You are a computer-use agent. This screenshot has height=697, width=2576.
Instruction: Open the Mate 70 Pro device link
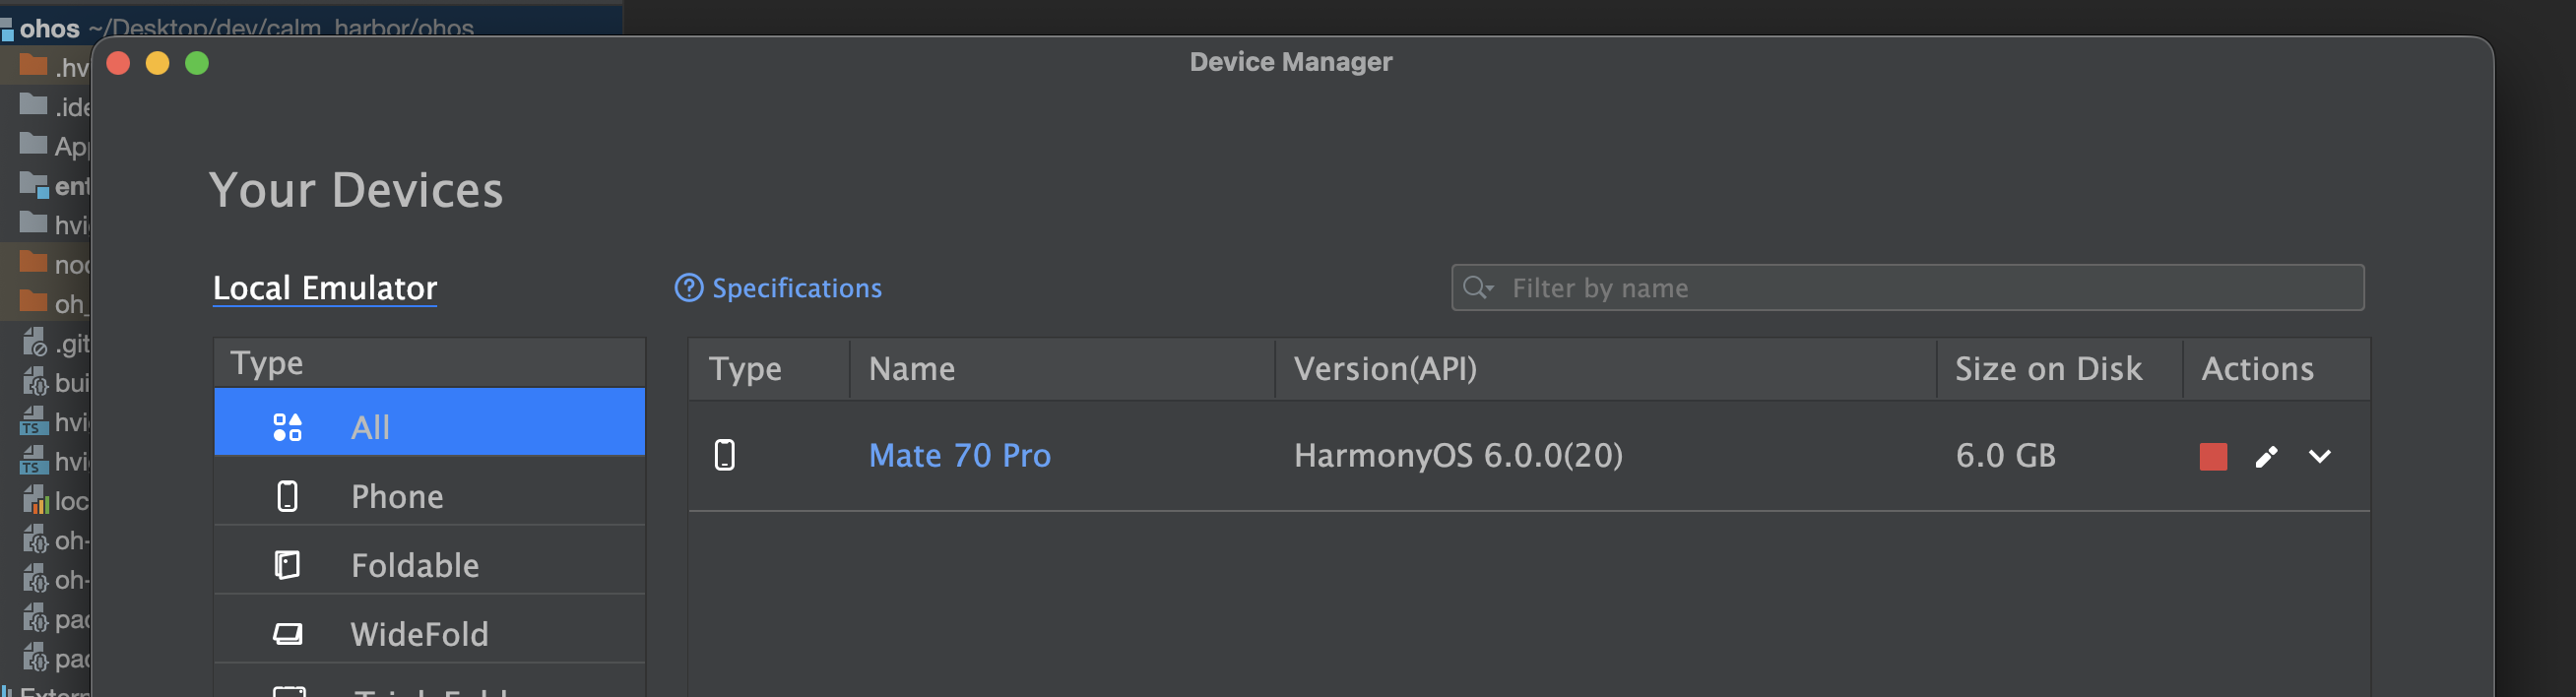(x=959, y=456)
